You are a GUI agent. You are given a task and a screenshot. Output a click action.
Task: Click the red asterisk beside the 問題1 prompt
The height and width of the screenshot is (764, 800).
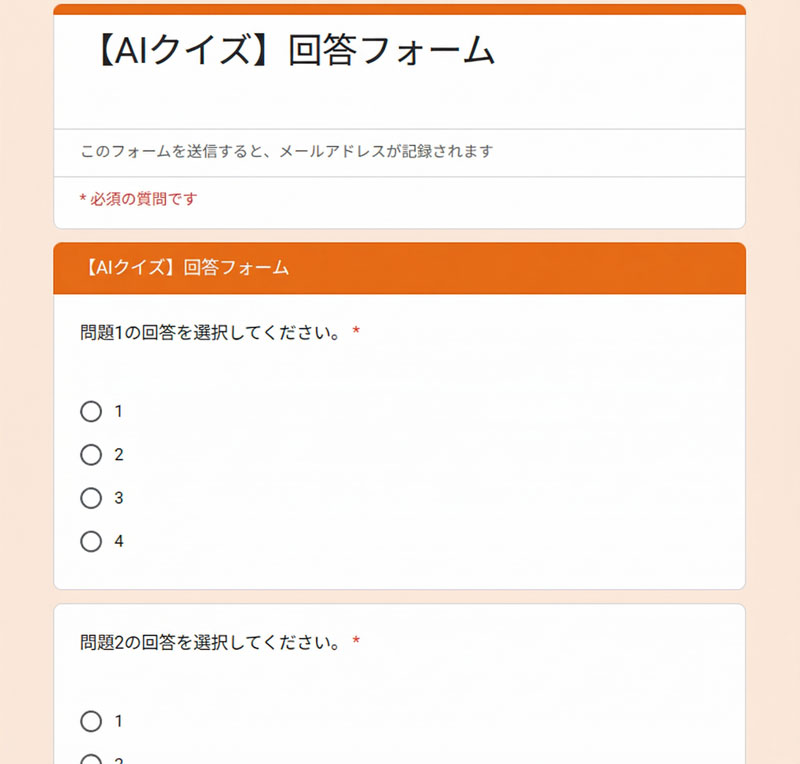point(356,332)
